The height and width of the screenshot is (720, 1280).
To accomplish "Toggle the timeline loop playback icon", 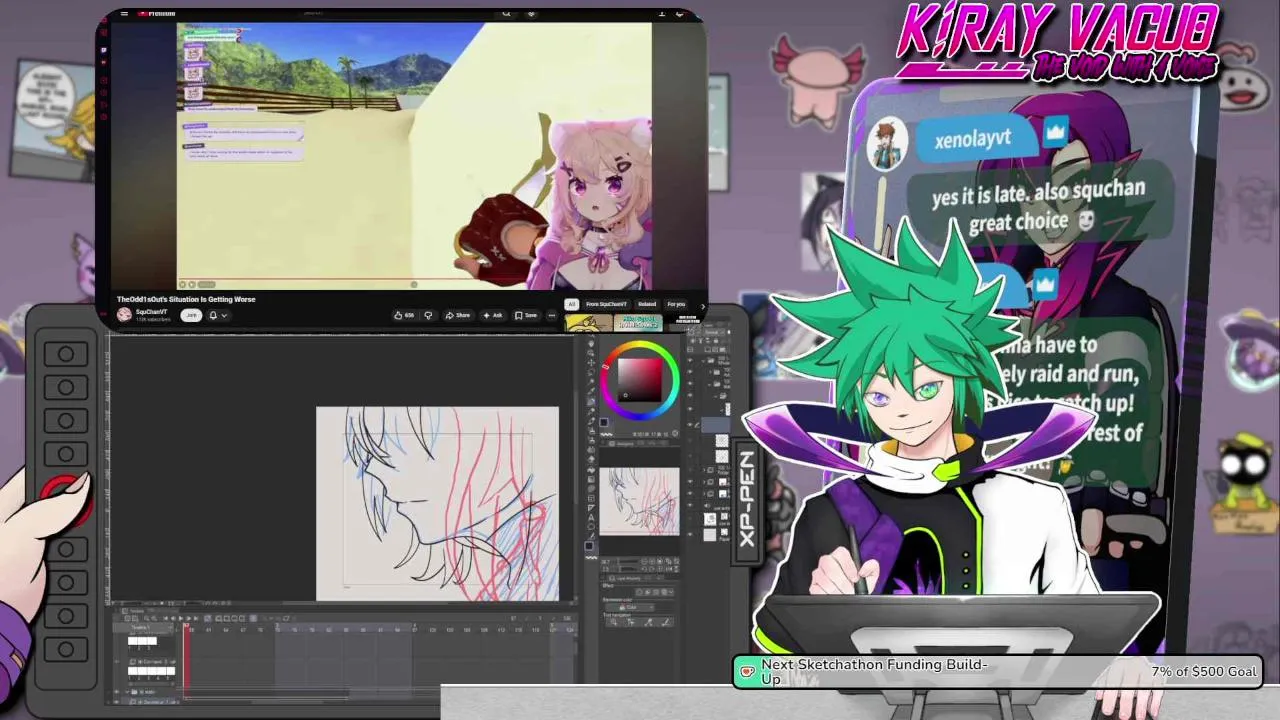I will pyautogui.click(x=208, y=618).
